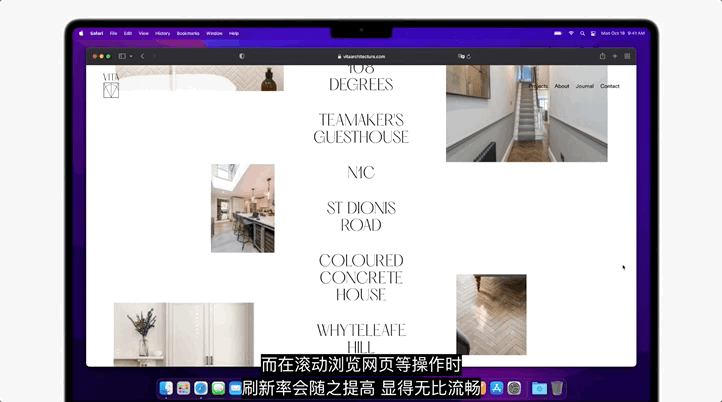722x402 pixels.
Task: Open Finder from the Dock
Action: point(166,388)
